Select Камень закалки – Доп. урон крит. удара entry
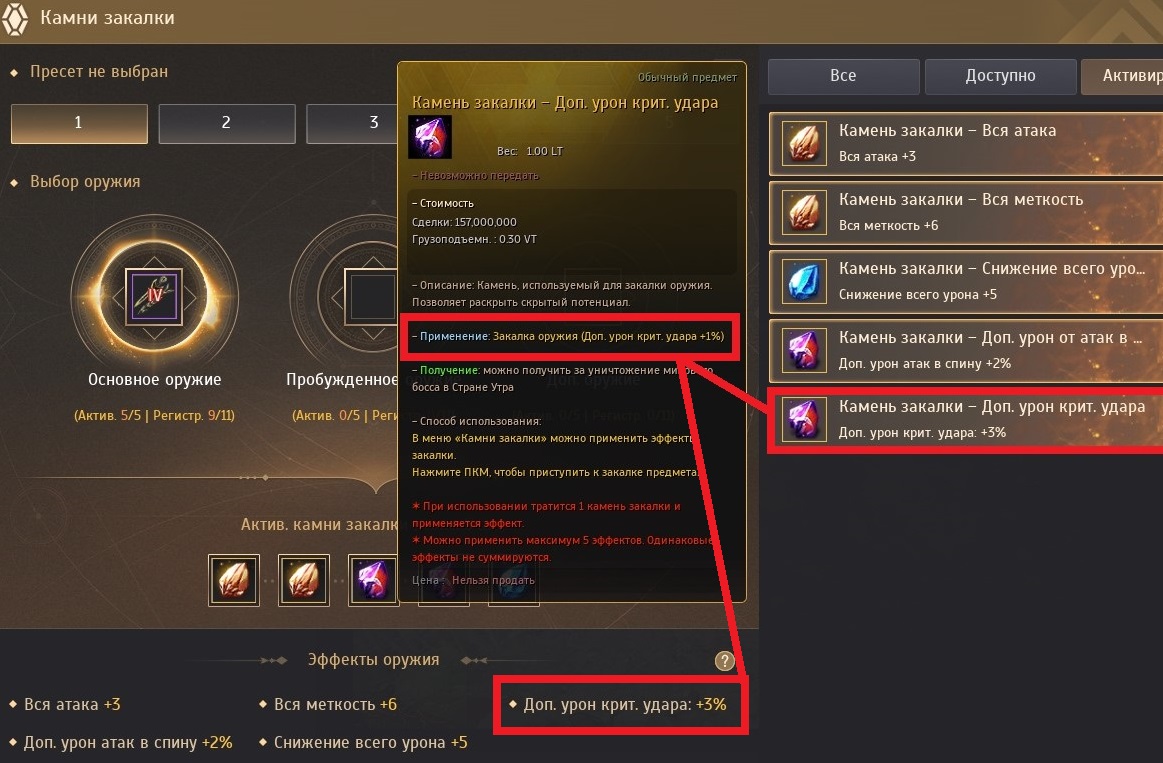 pos(966,419)
